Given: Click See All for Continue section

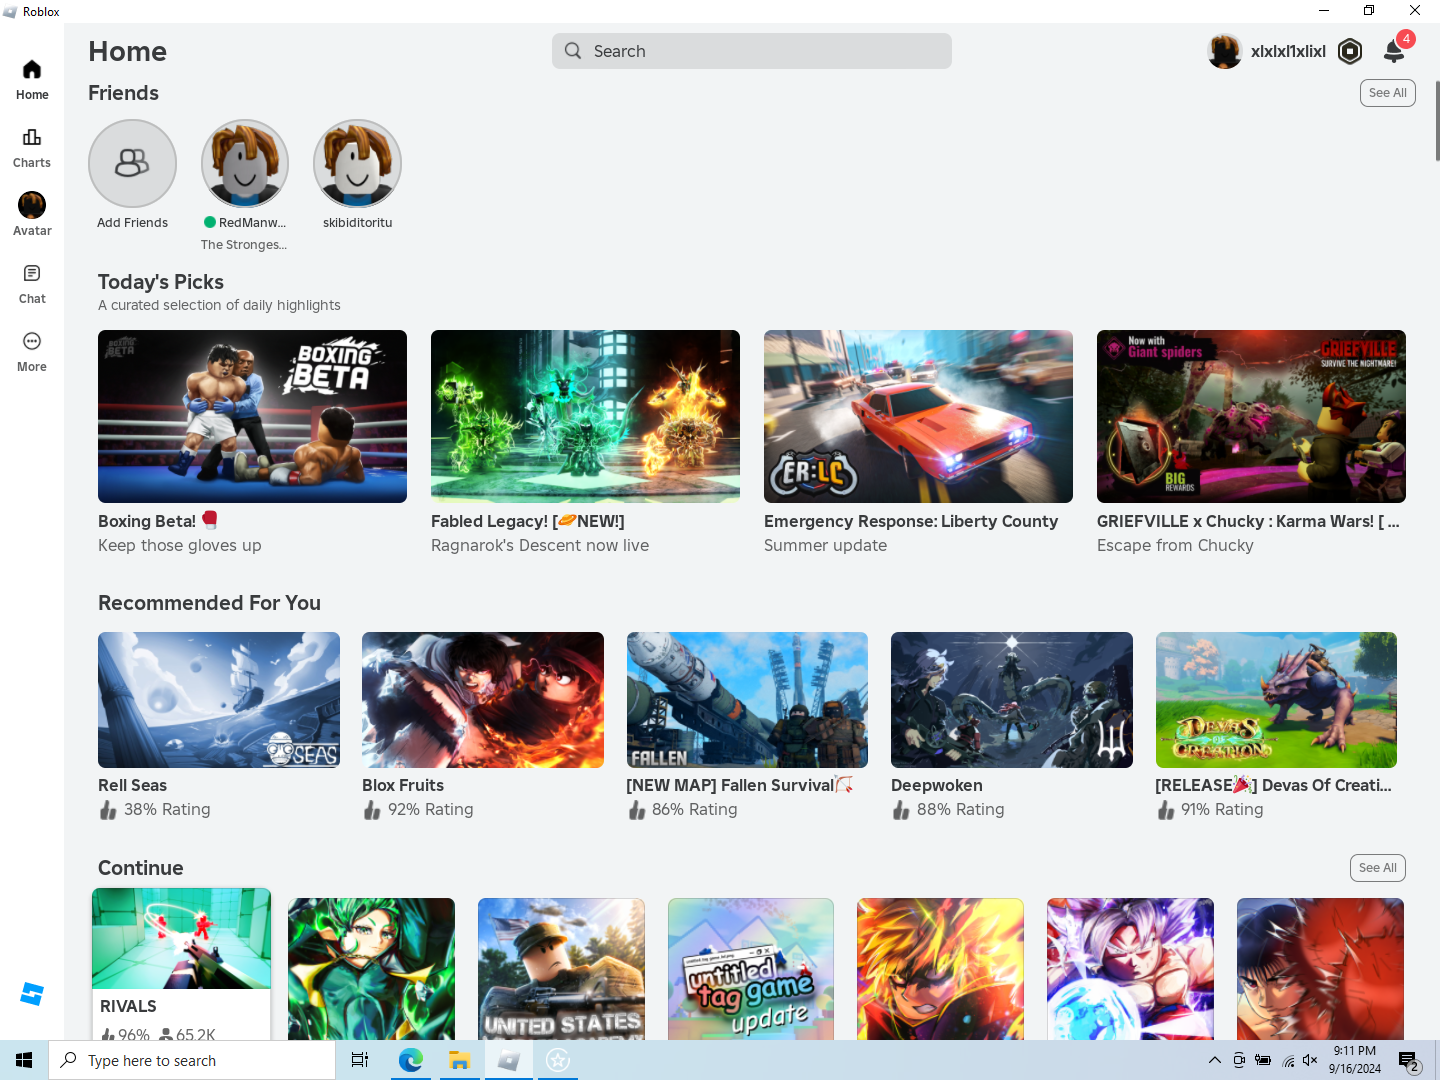Looking at the screenshot, I should (x=1377, y=868).
